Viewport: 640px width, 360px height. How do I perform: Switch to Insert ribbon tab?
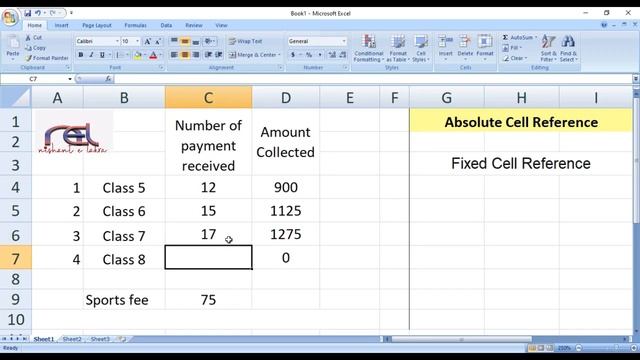pyautogui.click(x=61, y=25)
